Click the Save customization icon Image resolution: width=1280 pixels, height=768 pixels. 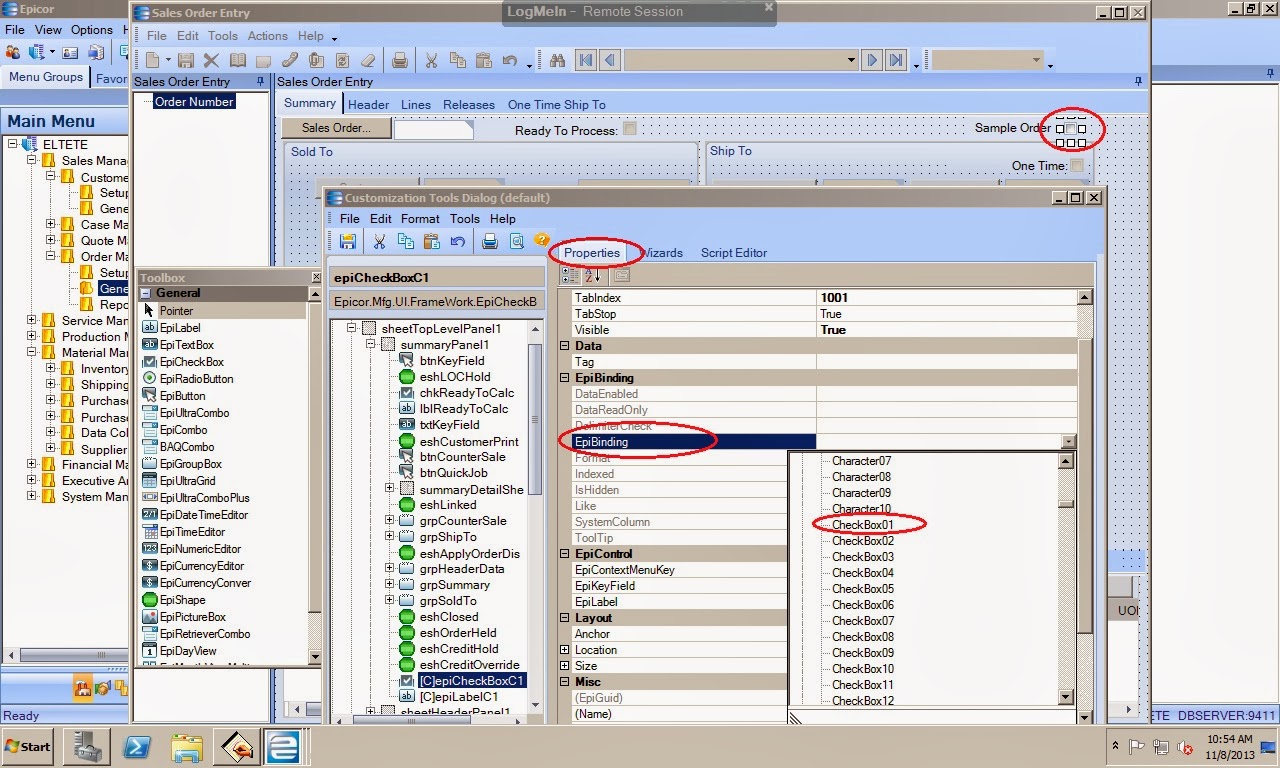pos(347,241)
